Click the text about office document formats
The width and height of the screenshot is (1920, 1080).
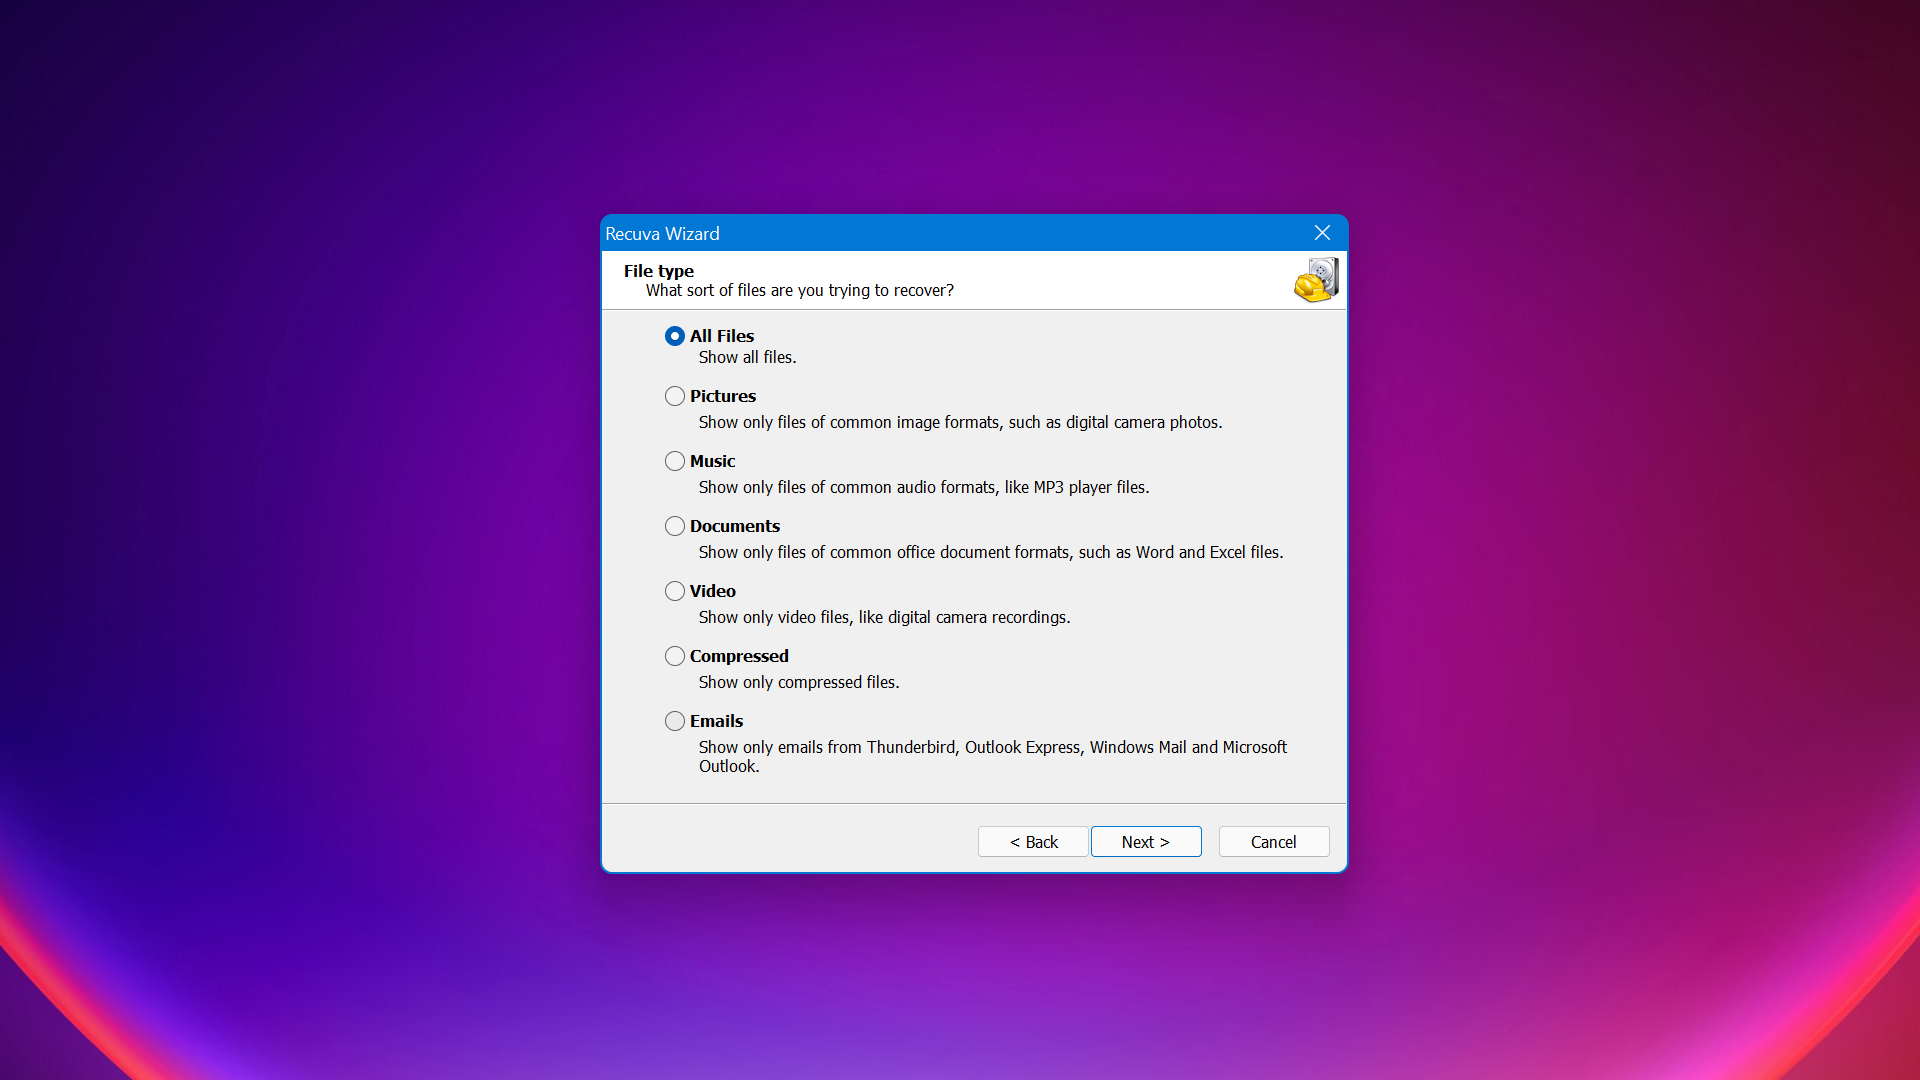991,553
